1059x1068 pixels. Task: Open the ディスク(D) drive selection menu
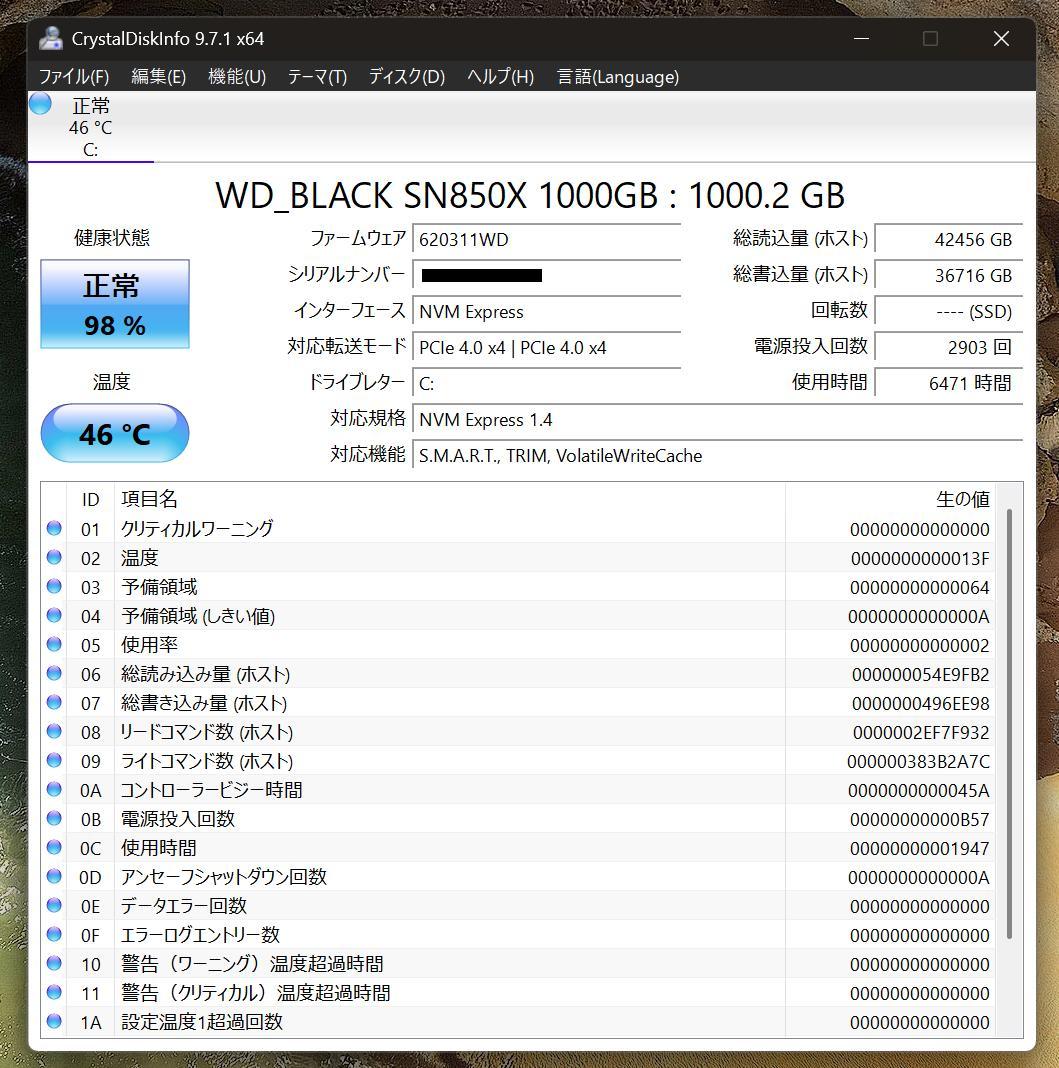(404, 76)
